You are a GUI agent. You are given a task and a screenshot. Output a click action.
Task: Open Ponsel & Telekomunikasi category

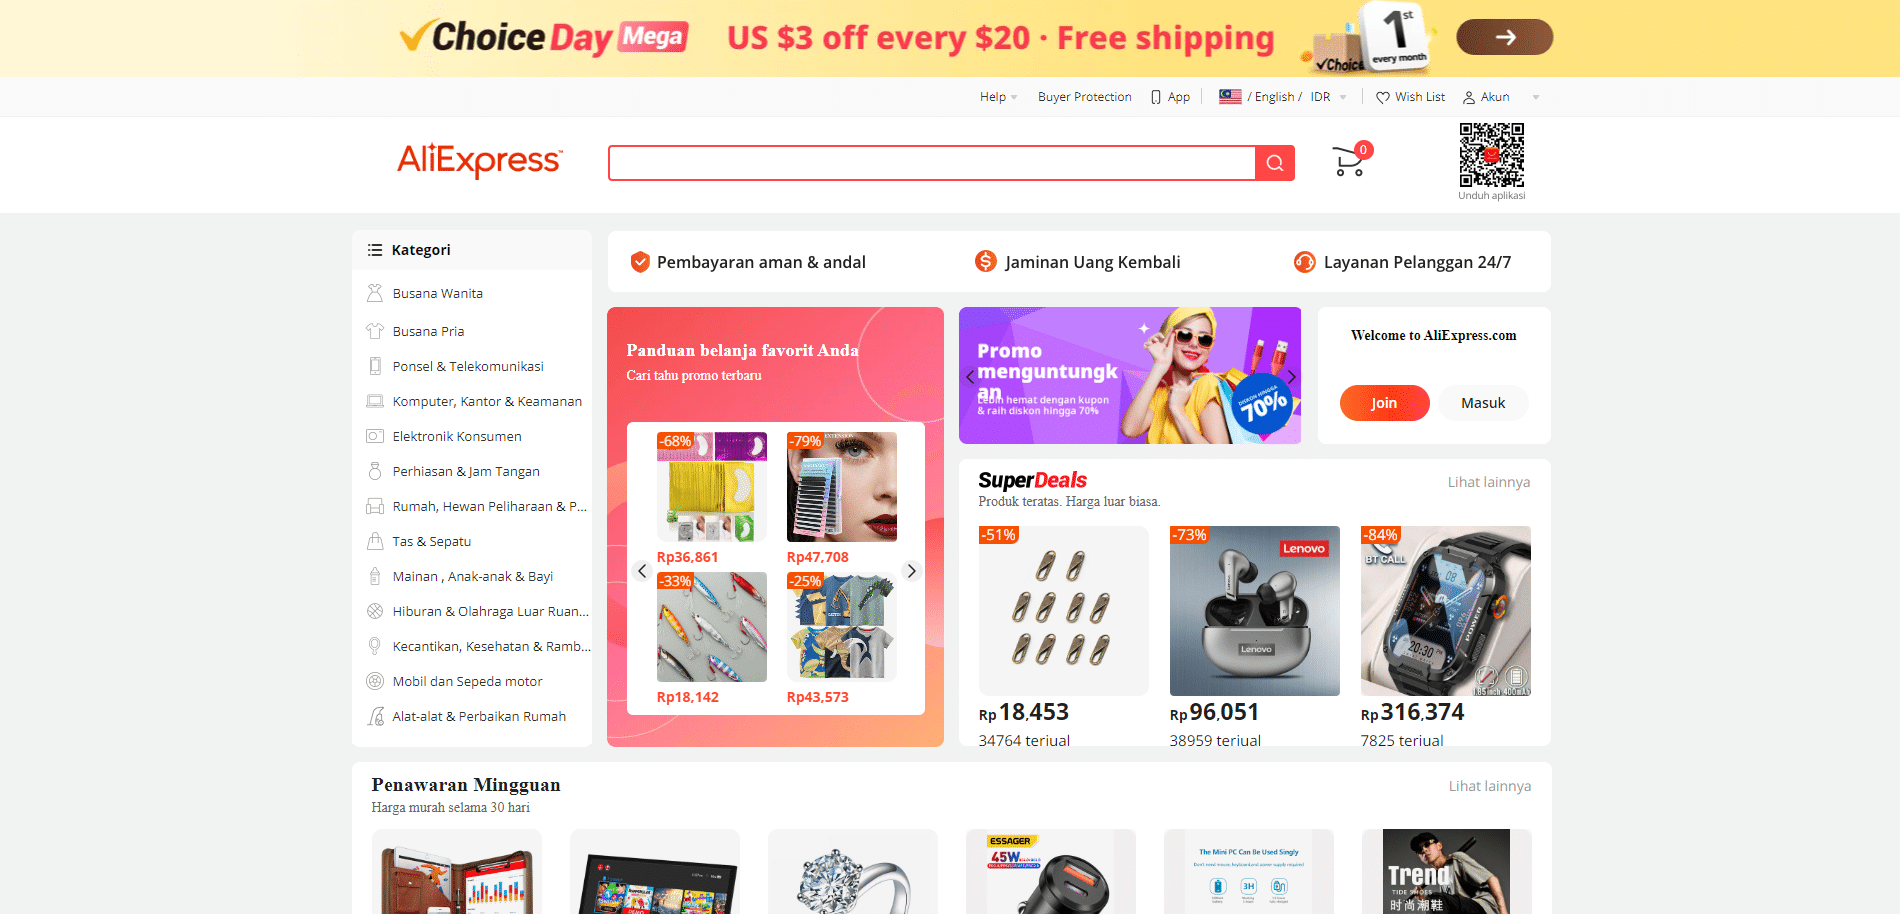468,366
